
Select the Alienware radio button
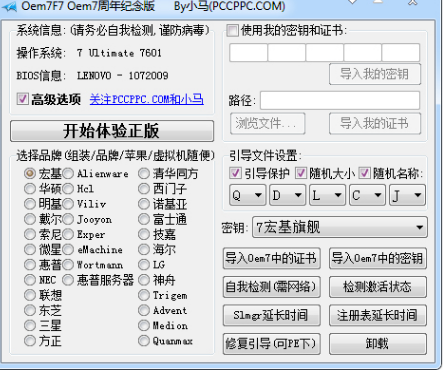pos(68,173)
